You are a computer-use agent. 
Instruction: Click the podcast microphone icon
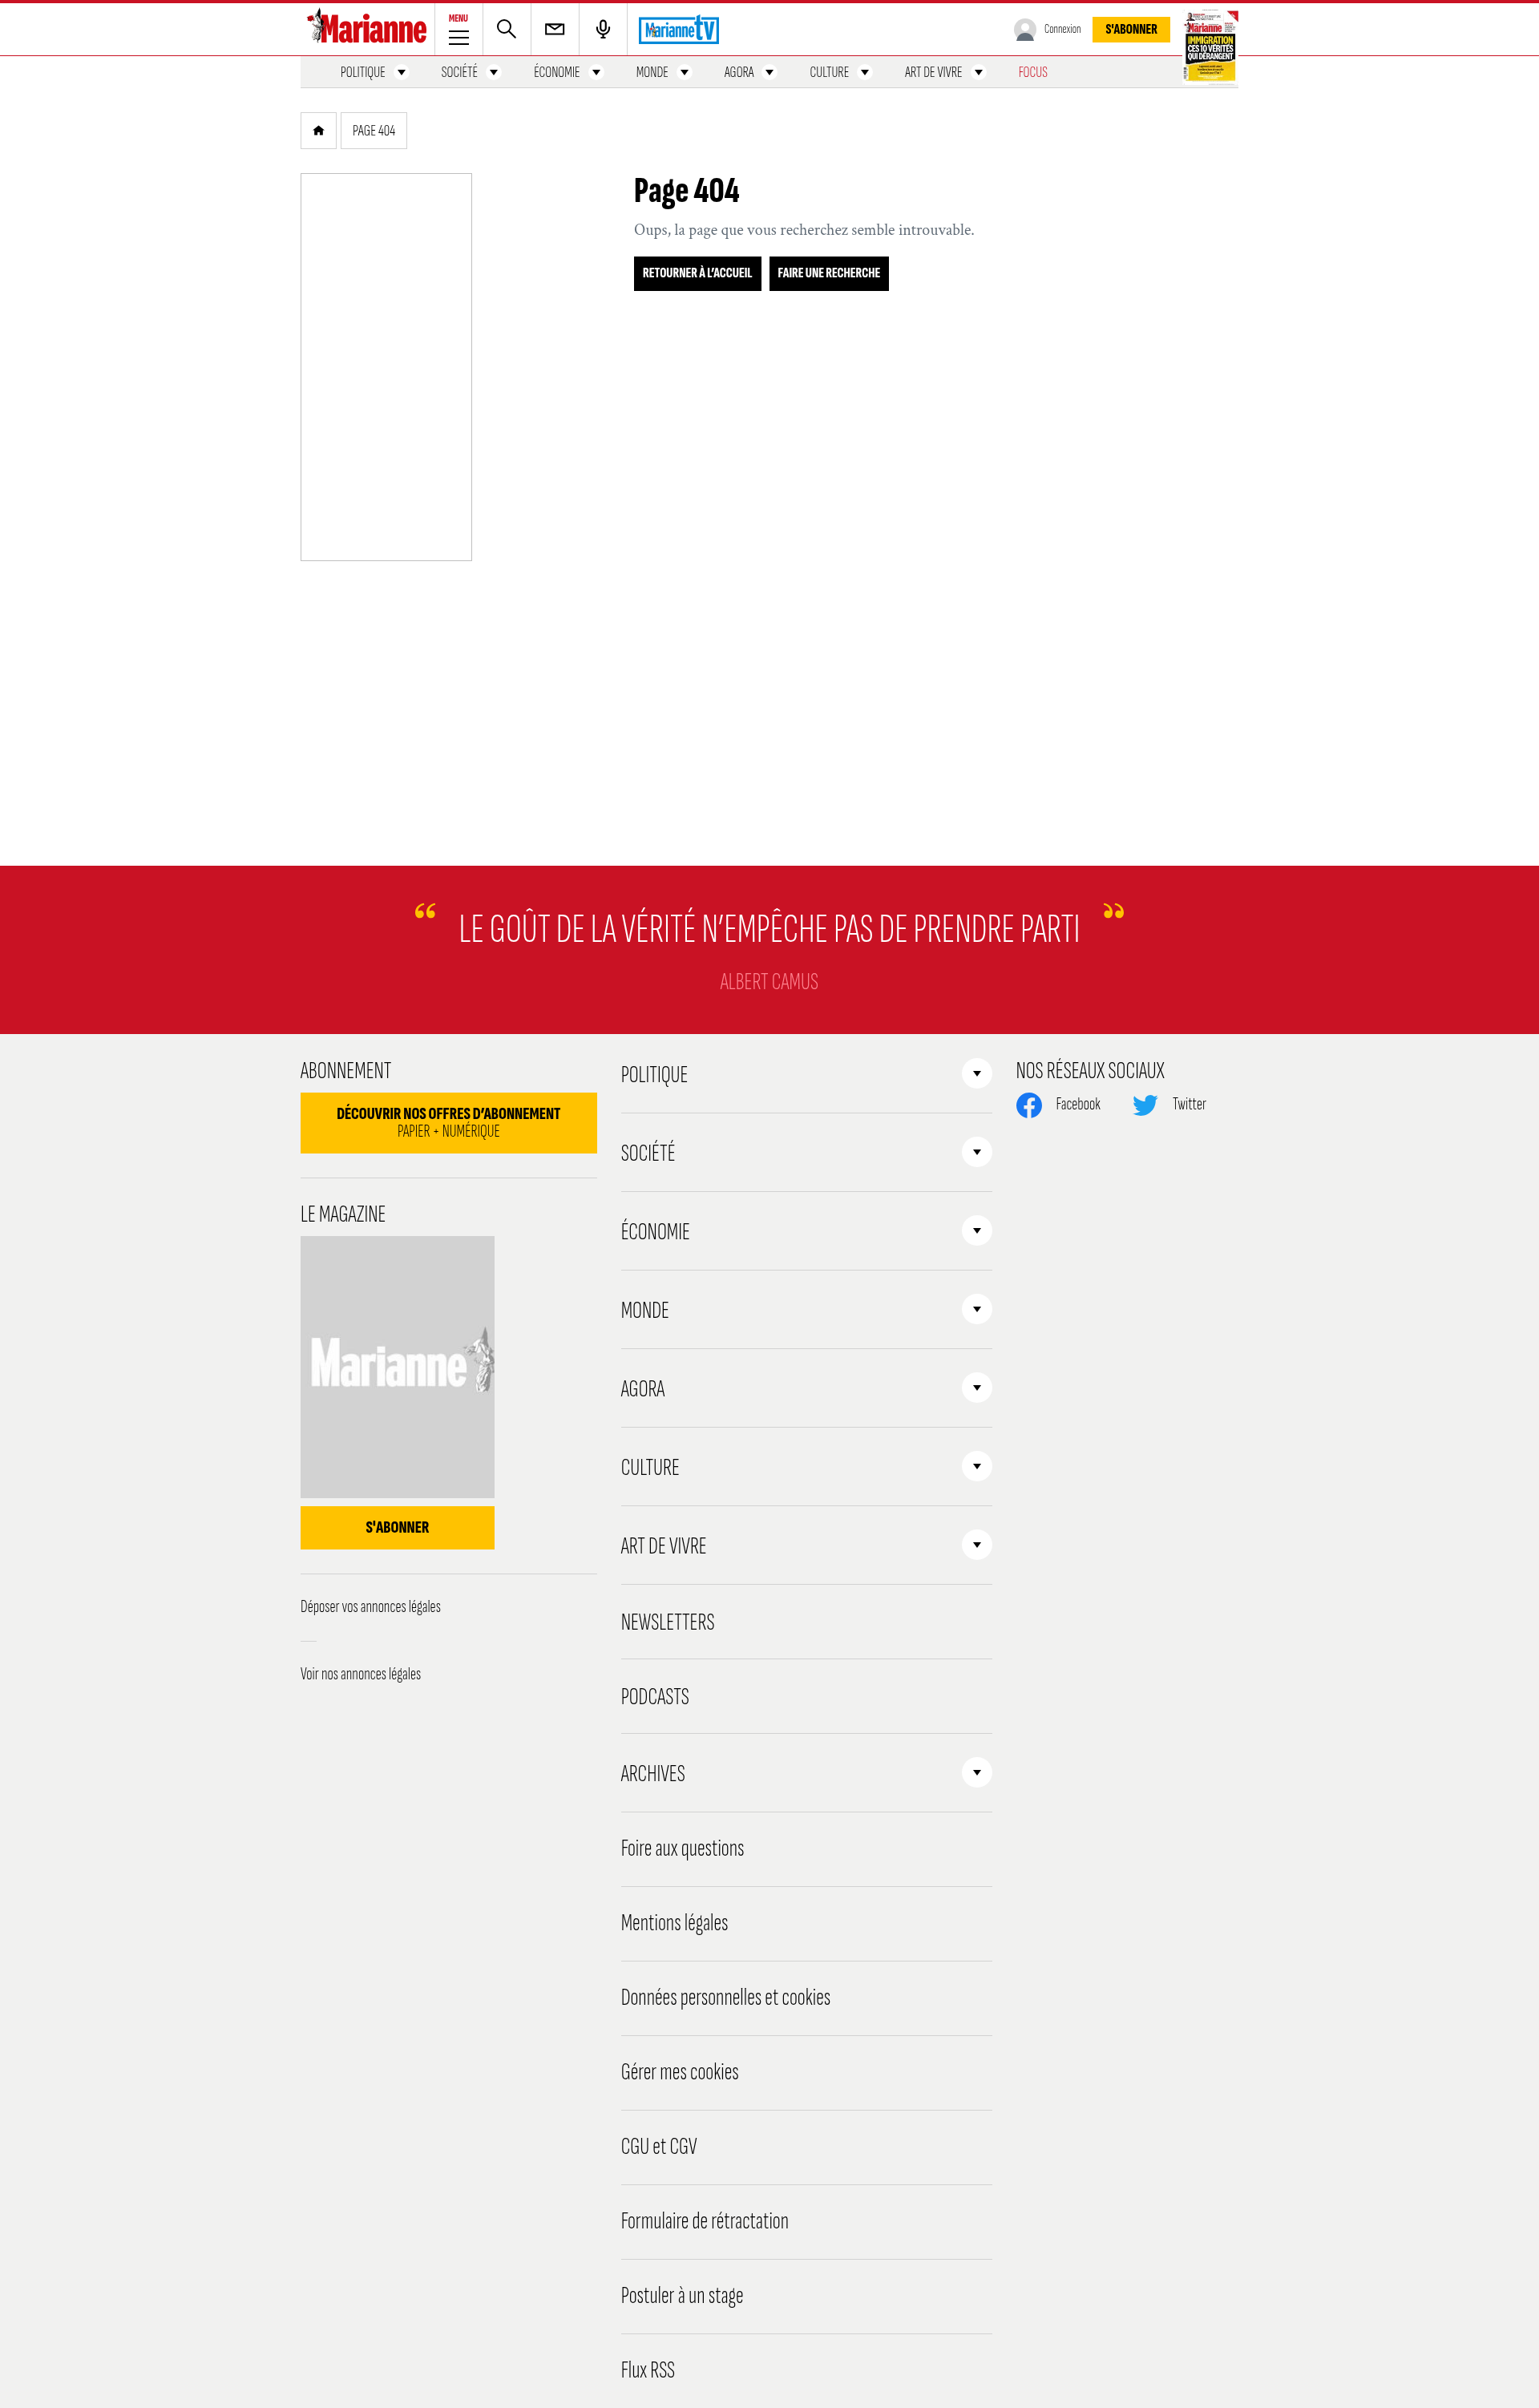coord(603,29)
